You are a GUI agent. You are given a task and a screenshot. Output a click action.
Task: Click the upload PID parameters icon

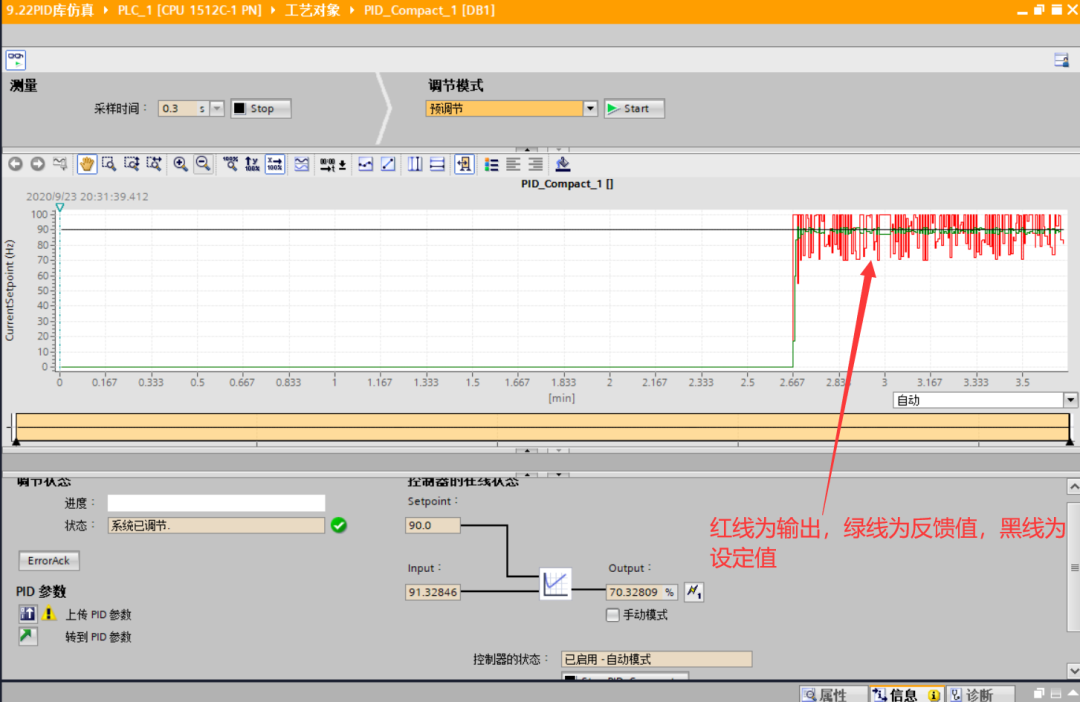coord(28,613)
